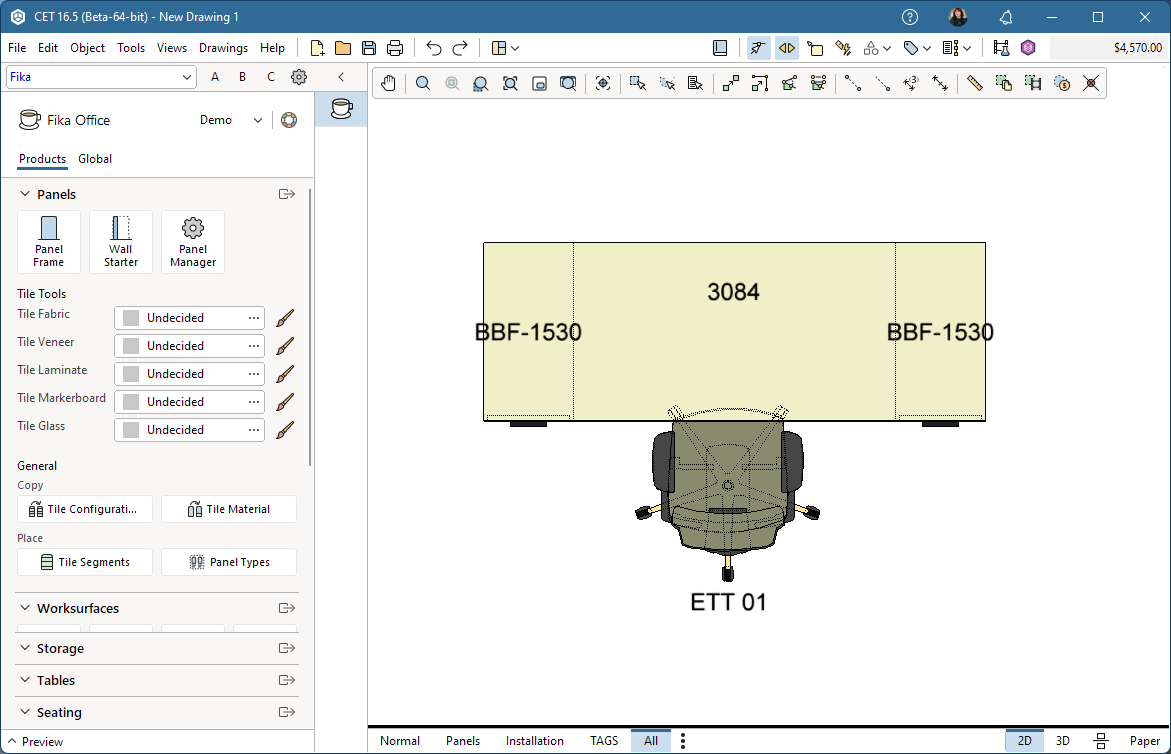The width and height of the screenshot is (1171, 754).
Task: Click the Measure ruler tool icon
Action: coord(975,84)
